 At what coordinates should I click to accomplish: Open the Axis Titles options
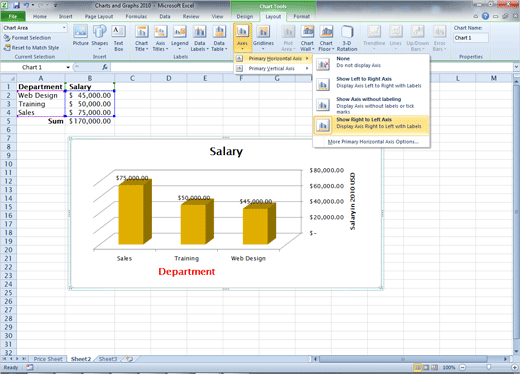point(160,38)
